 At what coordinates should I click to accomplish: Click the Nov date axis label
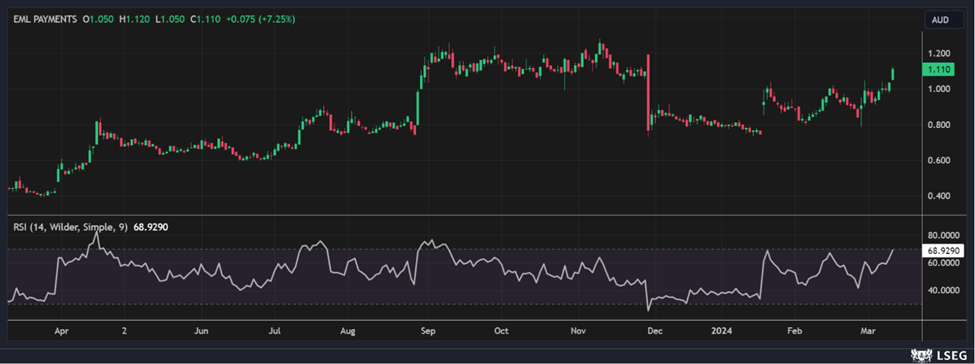pyautogui.click(x=578, y=330)
